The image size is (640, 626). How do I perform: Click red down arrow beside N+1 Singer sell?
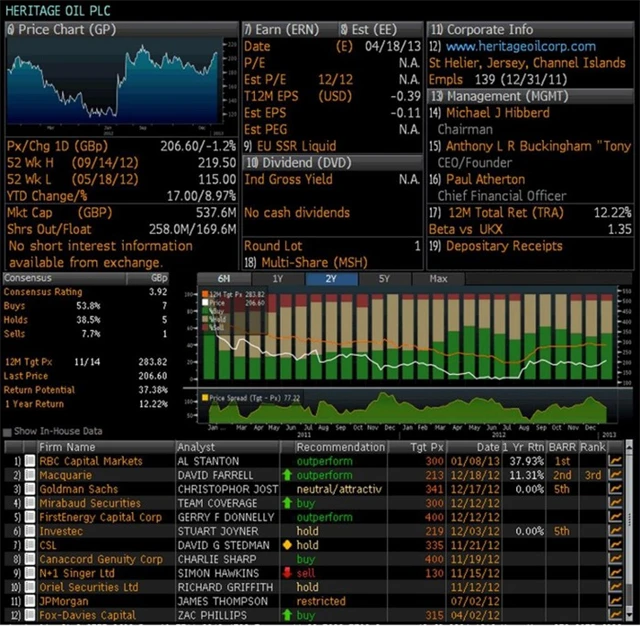click(x=287, y=574)
